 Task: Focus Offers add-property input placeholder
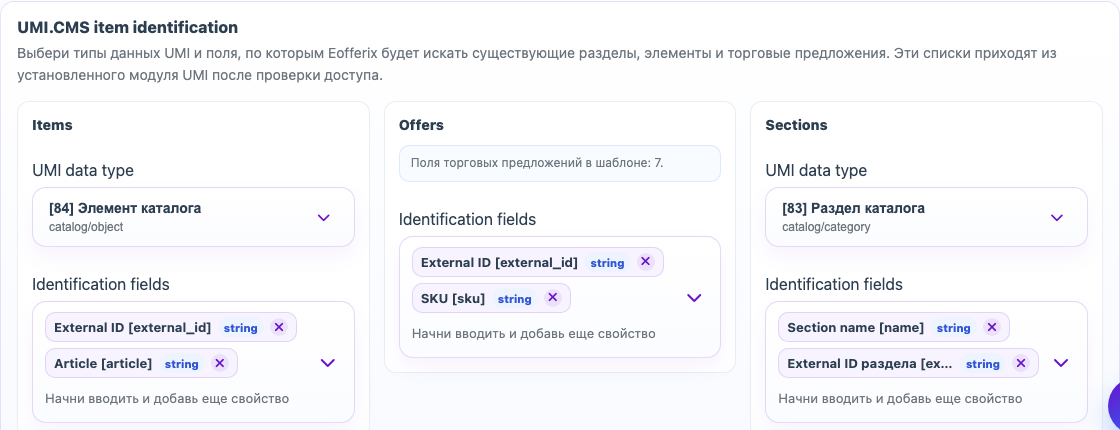[x=534, y=334]
